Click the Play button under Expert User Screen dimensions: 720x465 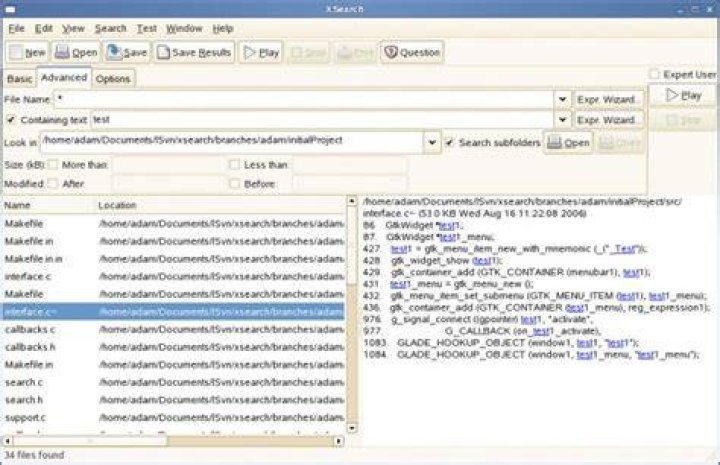point(683,95)
